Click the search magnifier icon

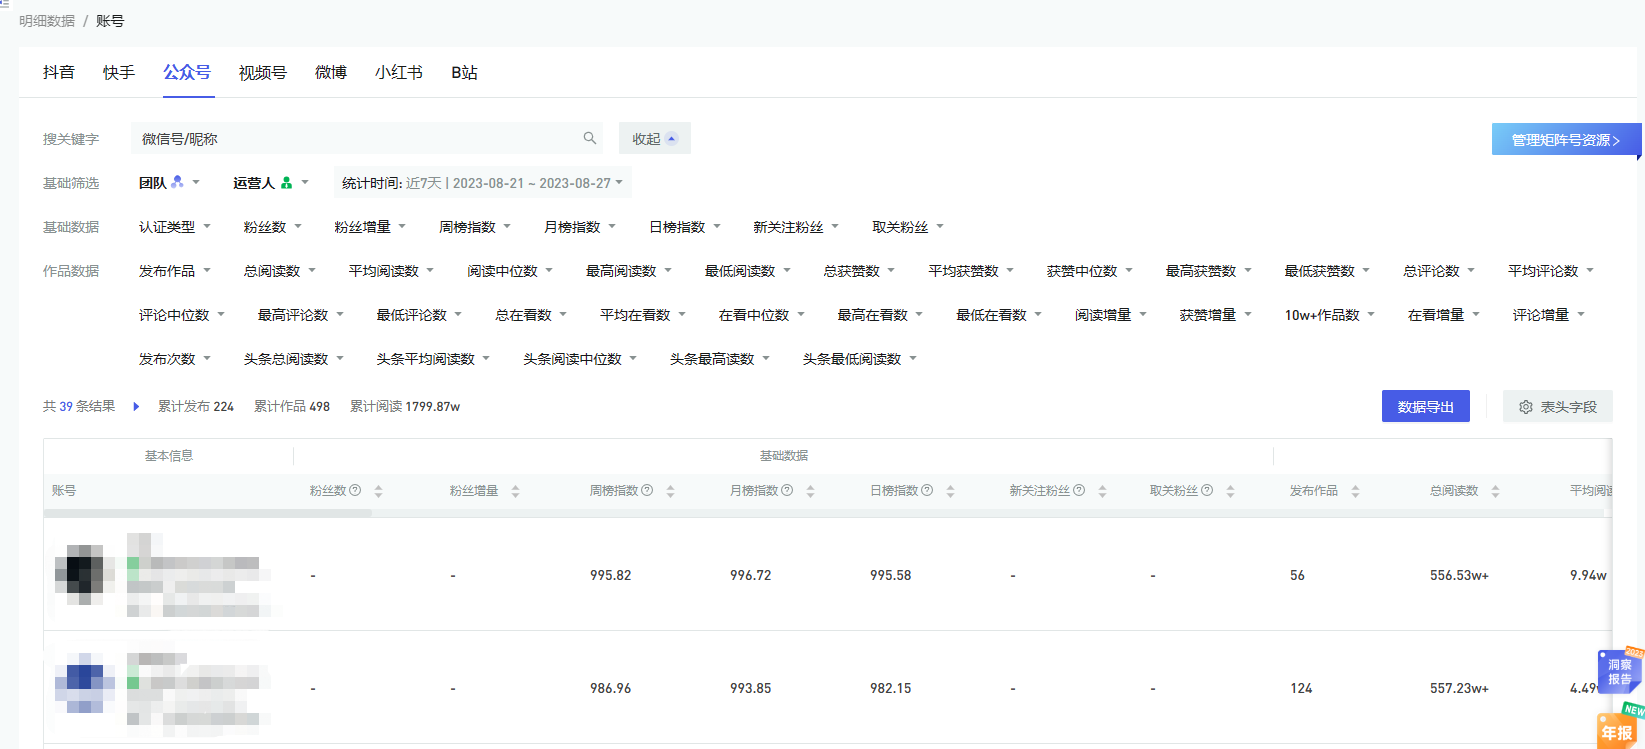(x=590, y=138)
